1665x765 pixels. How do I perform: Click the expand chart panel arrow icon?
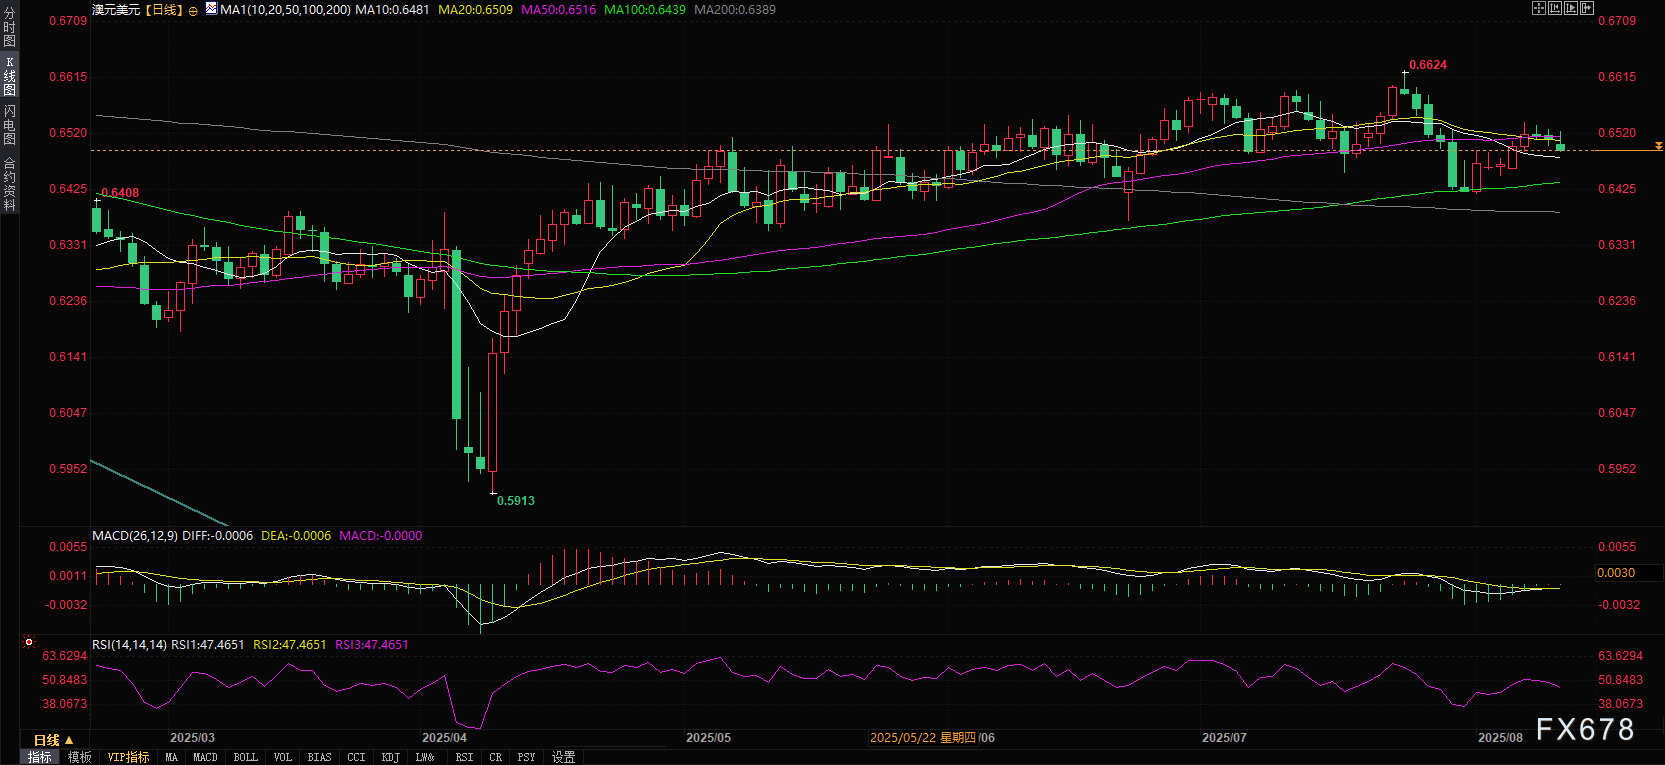[1587, 8]
